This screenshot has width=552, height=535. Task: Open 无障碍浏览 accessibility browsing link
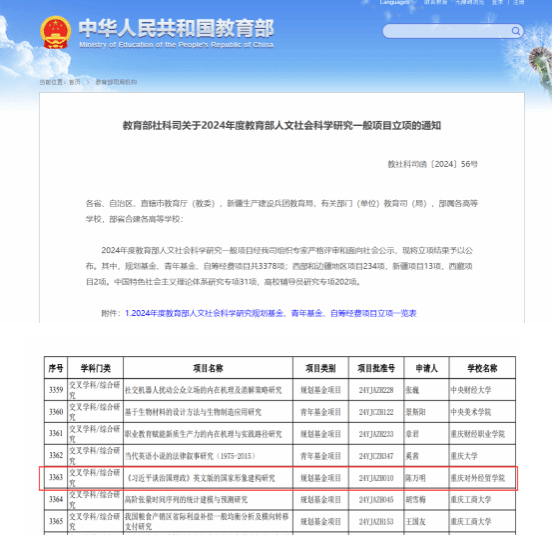click(x=469, y=2)
